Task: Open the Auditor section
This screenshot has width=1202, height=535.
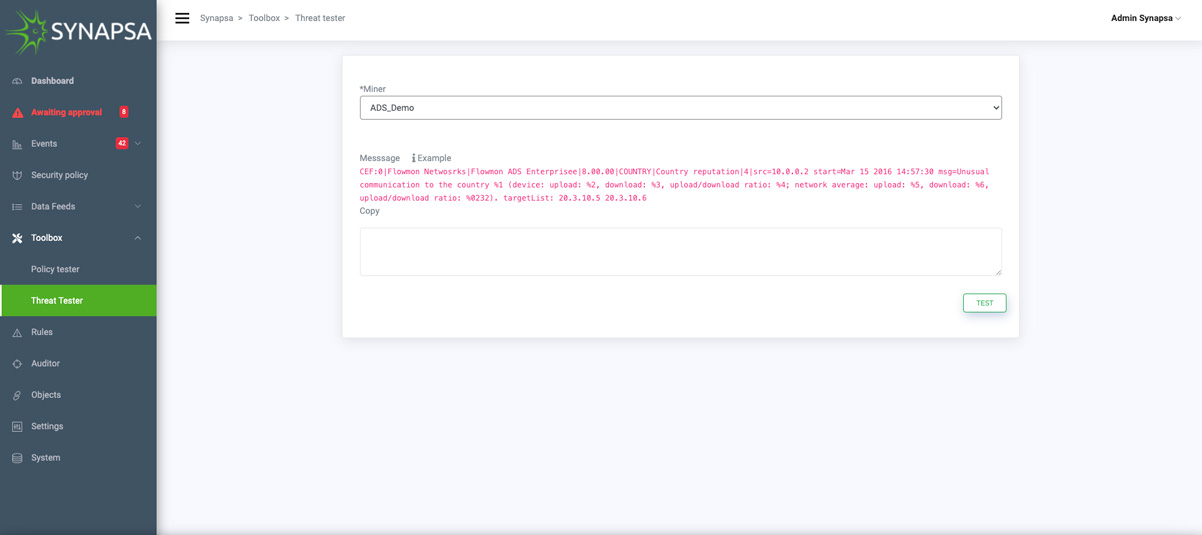Action: [45, 364]
